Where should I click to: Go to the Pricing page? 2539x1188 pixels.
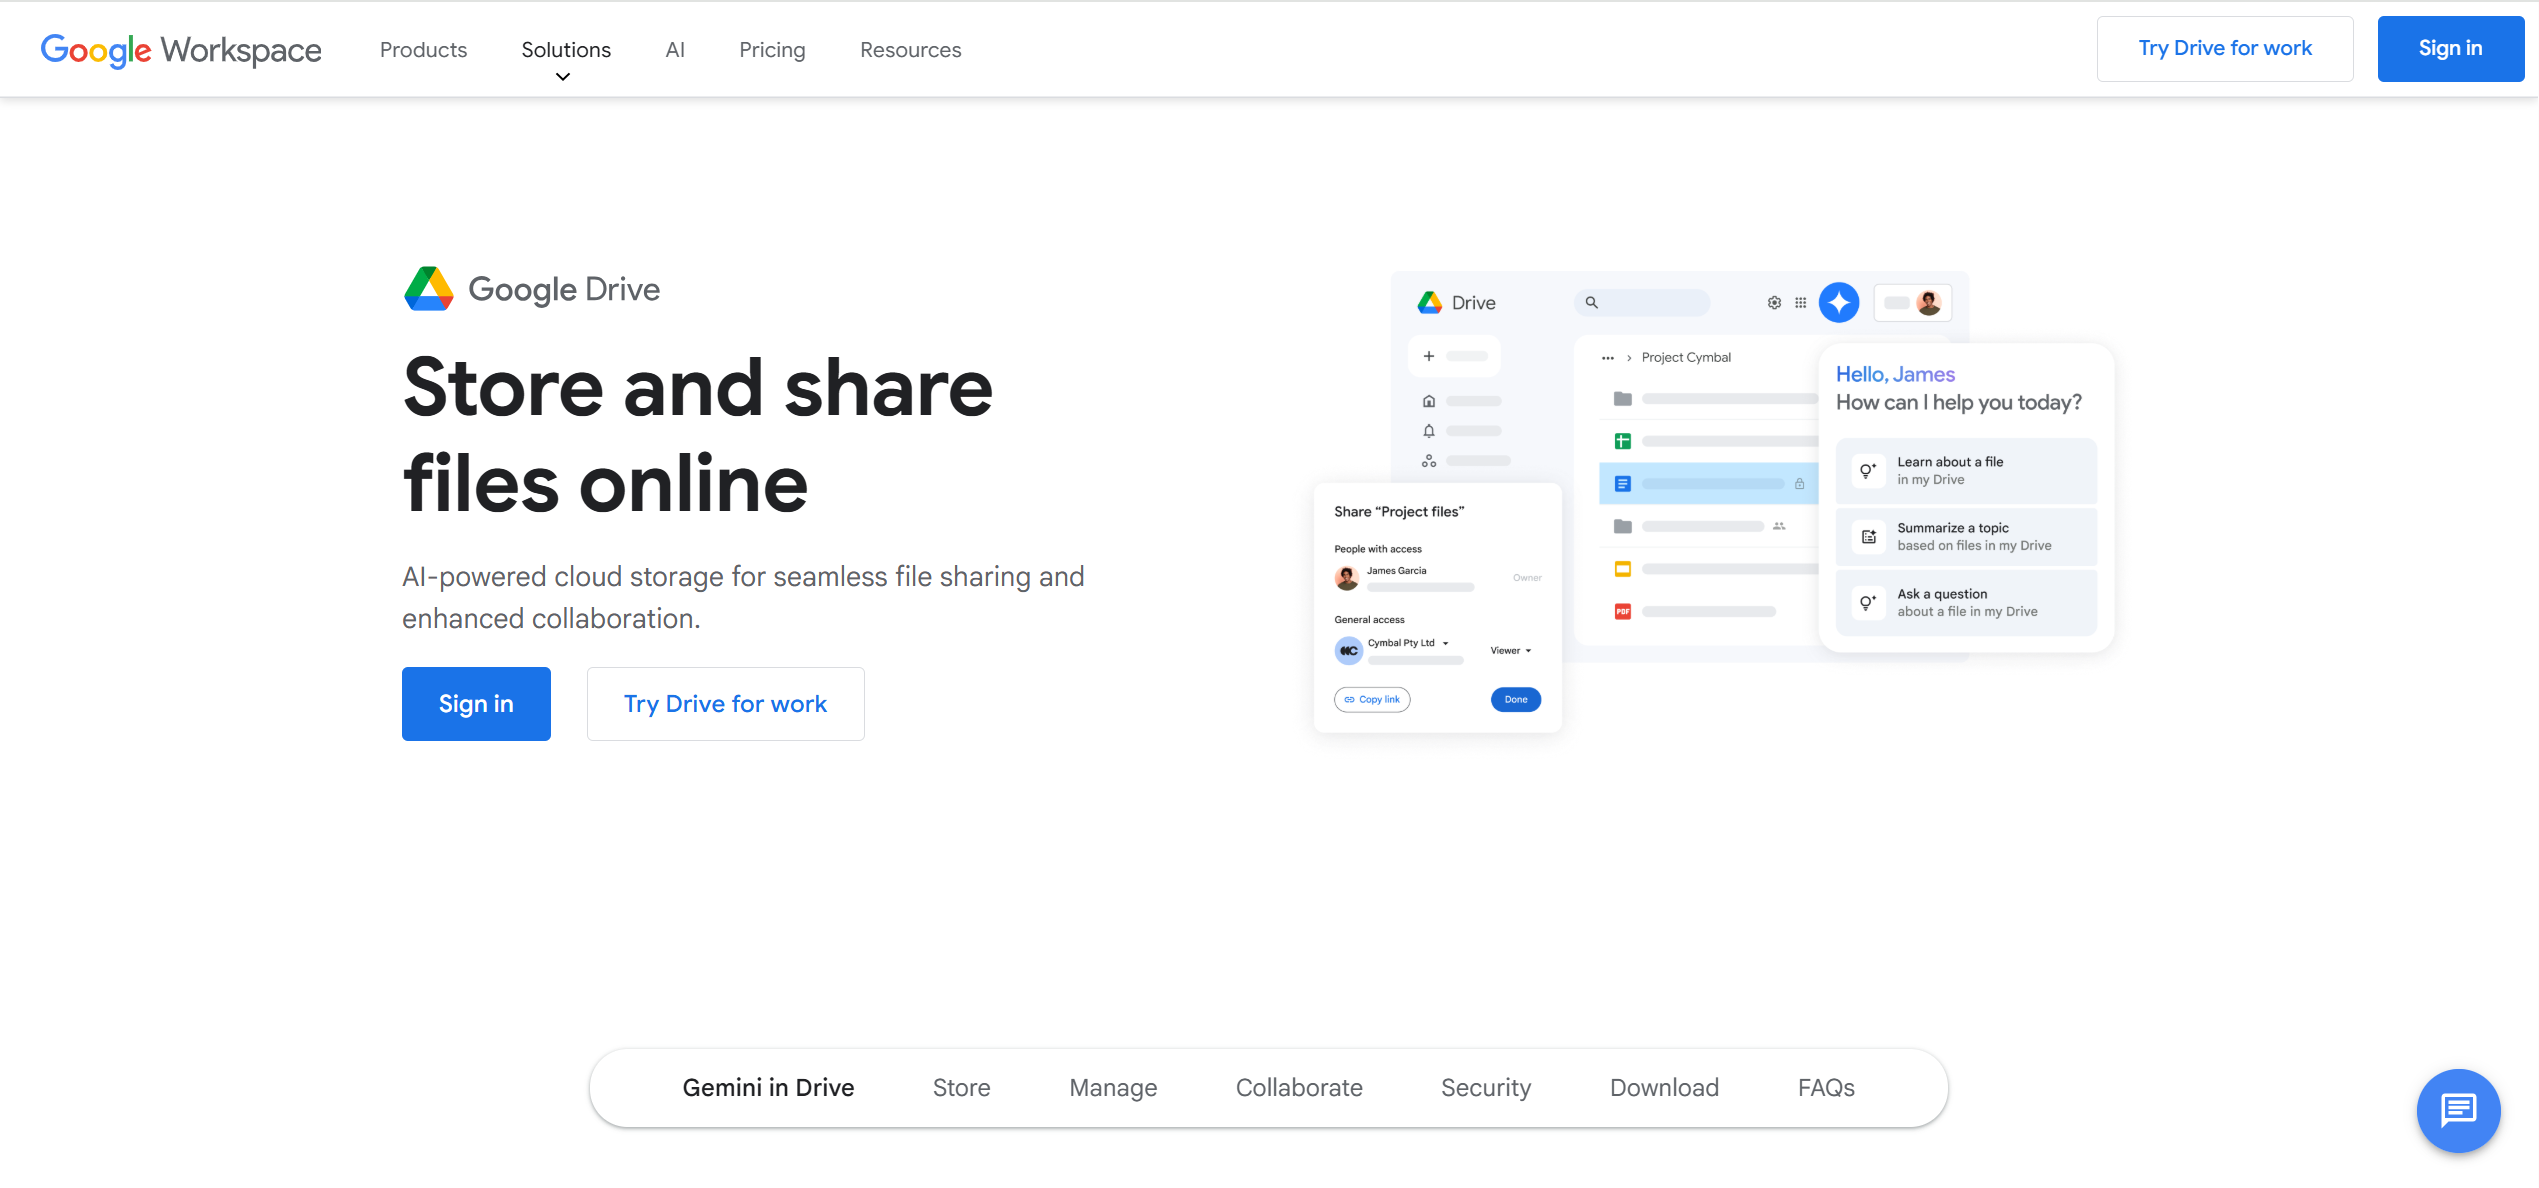coord(772,50)
